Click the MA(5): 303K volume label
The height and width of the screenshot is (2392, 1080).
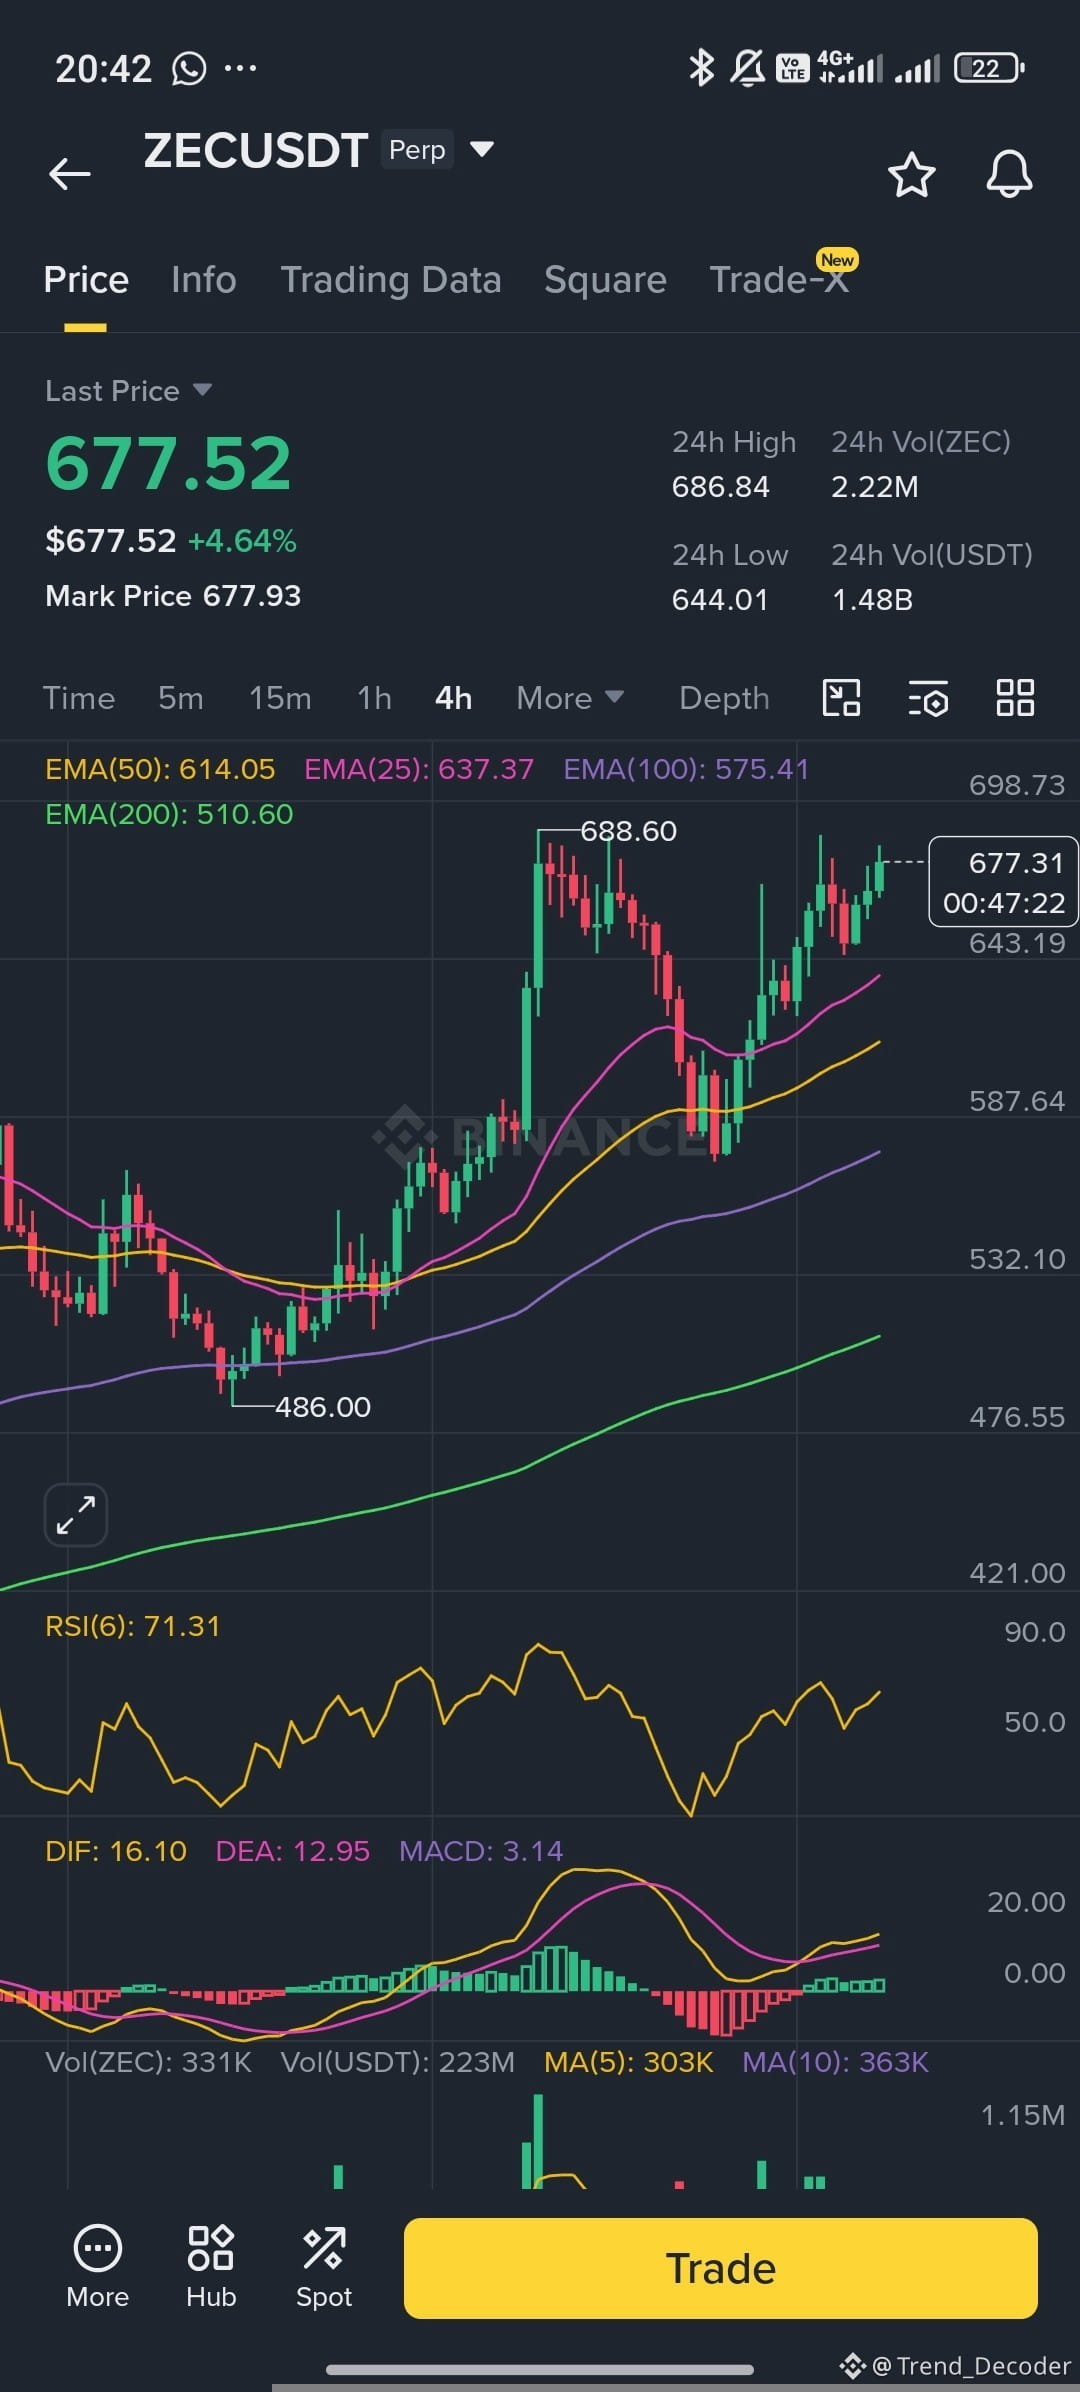tap(628, 2062)
